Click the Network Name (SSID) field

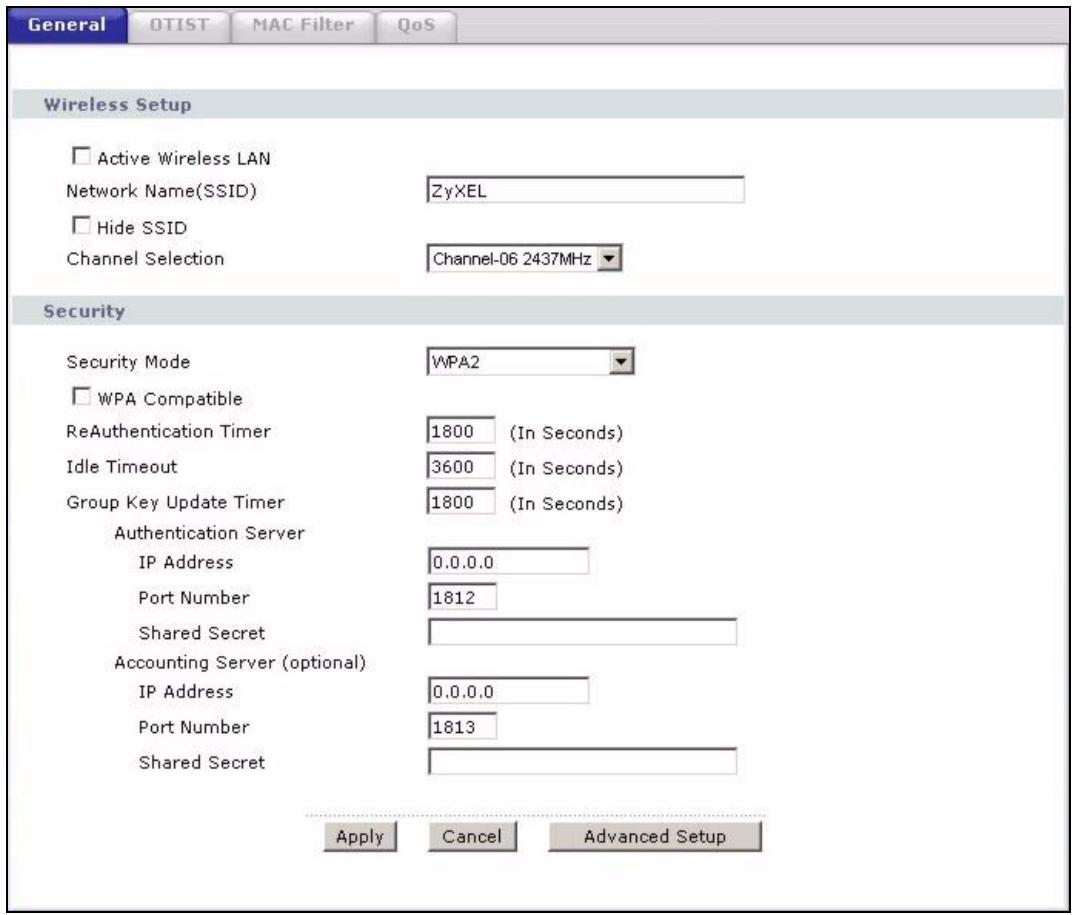point(585,191)
